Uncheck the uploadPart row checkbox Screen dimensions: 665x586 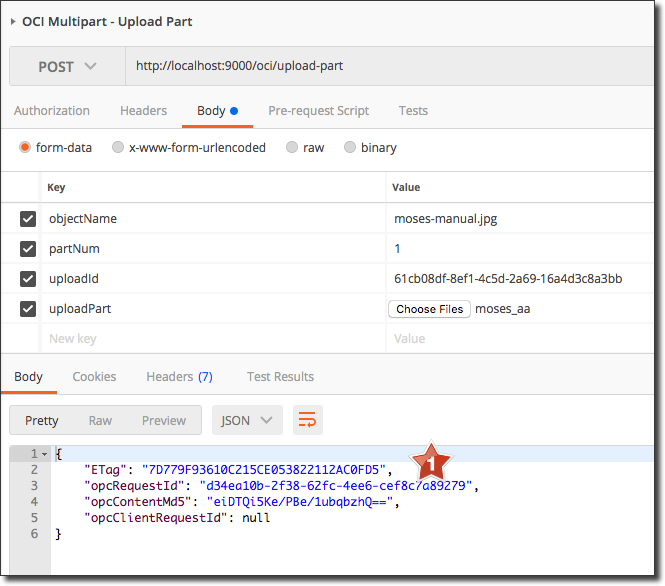(28, 309)
